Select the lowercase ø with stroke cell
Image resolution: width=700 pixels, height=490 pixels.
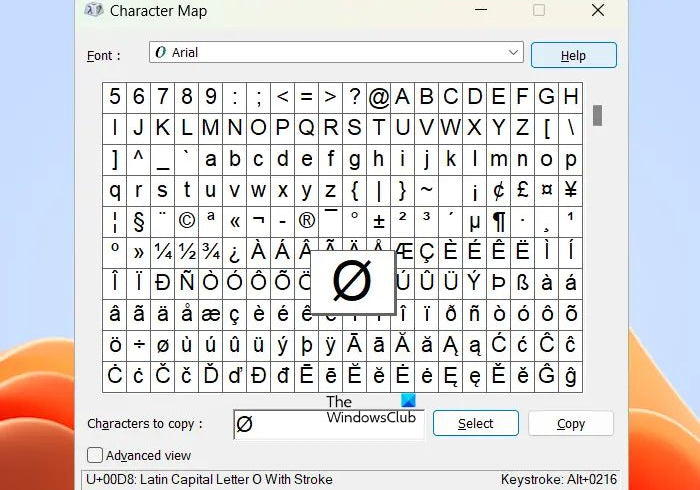[163, 345]
